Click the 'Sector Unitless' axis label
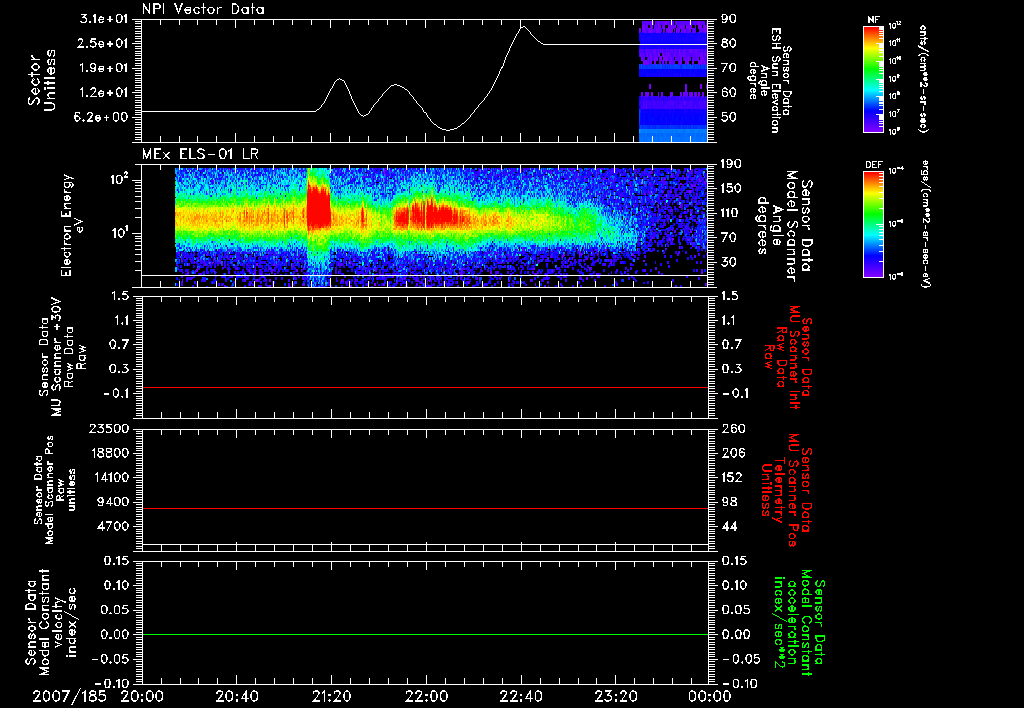The height and width of the screenshot is (708, 1024). pos(42,80)
